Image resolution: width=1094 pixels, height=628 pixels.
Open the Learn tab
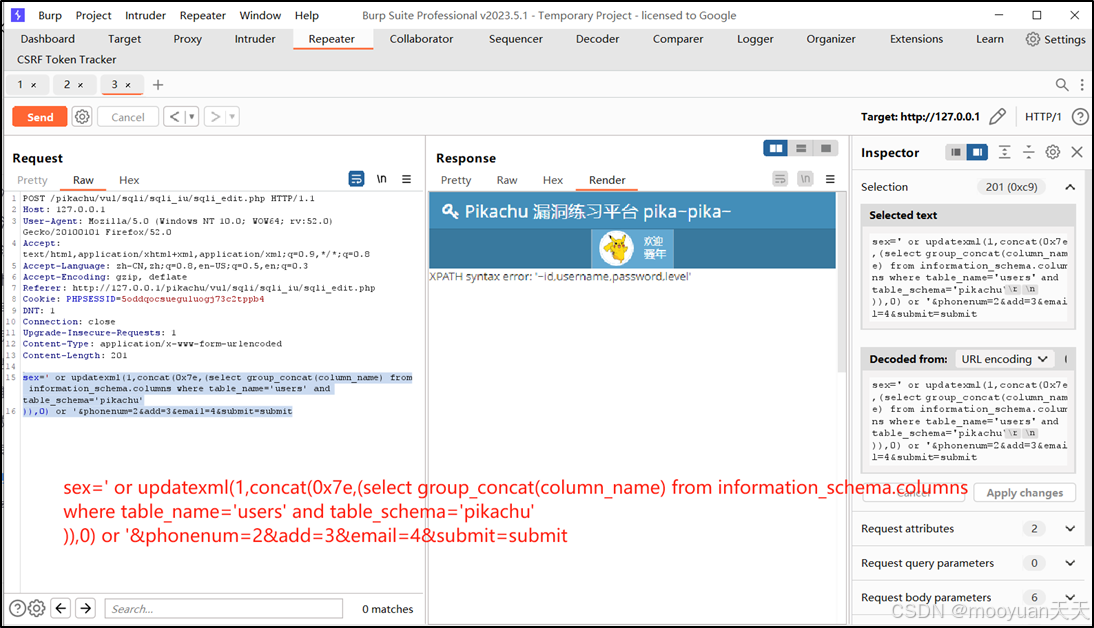[x=989, y=39]
